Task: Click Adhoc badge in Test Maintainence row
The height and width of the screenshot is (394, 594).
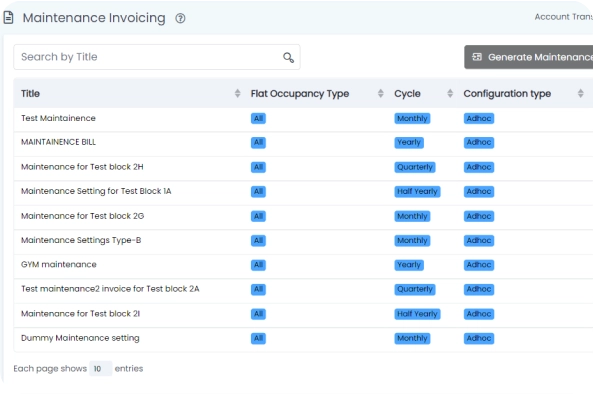Action: (479, 119)
